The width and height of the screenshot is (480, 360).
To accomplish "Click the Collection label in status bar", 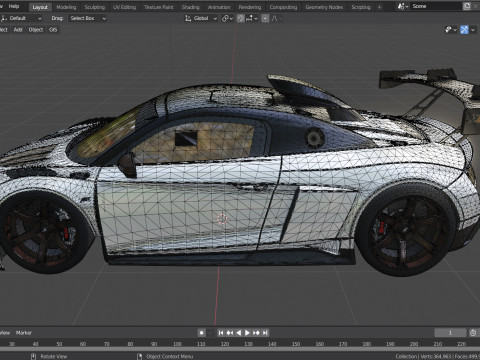I will (x=406, y=356).
